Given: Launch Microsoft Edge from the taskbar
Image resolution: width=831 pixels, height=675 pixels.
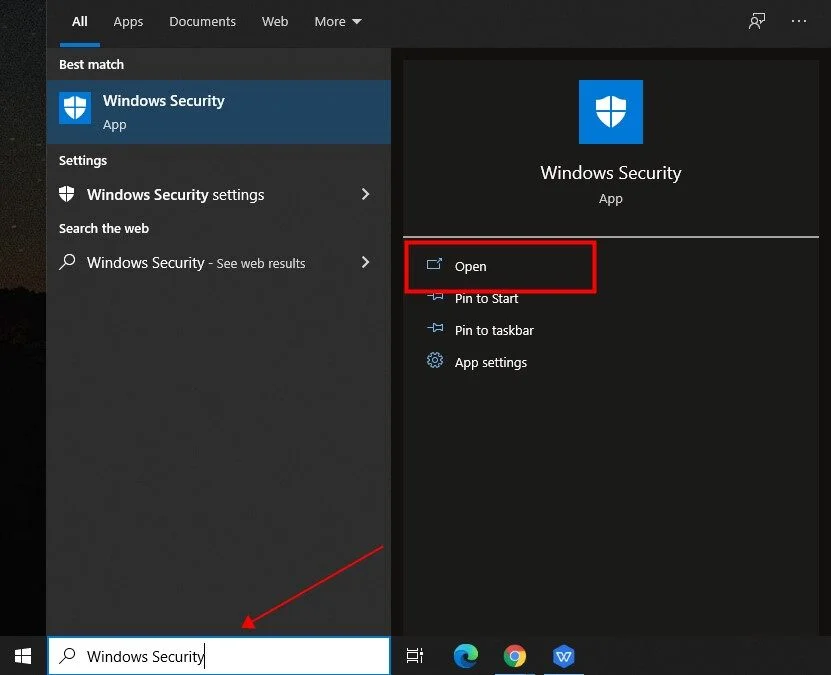Looking at the screenshot, I should pos(466,656).
